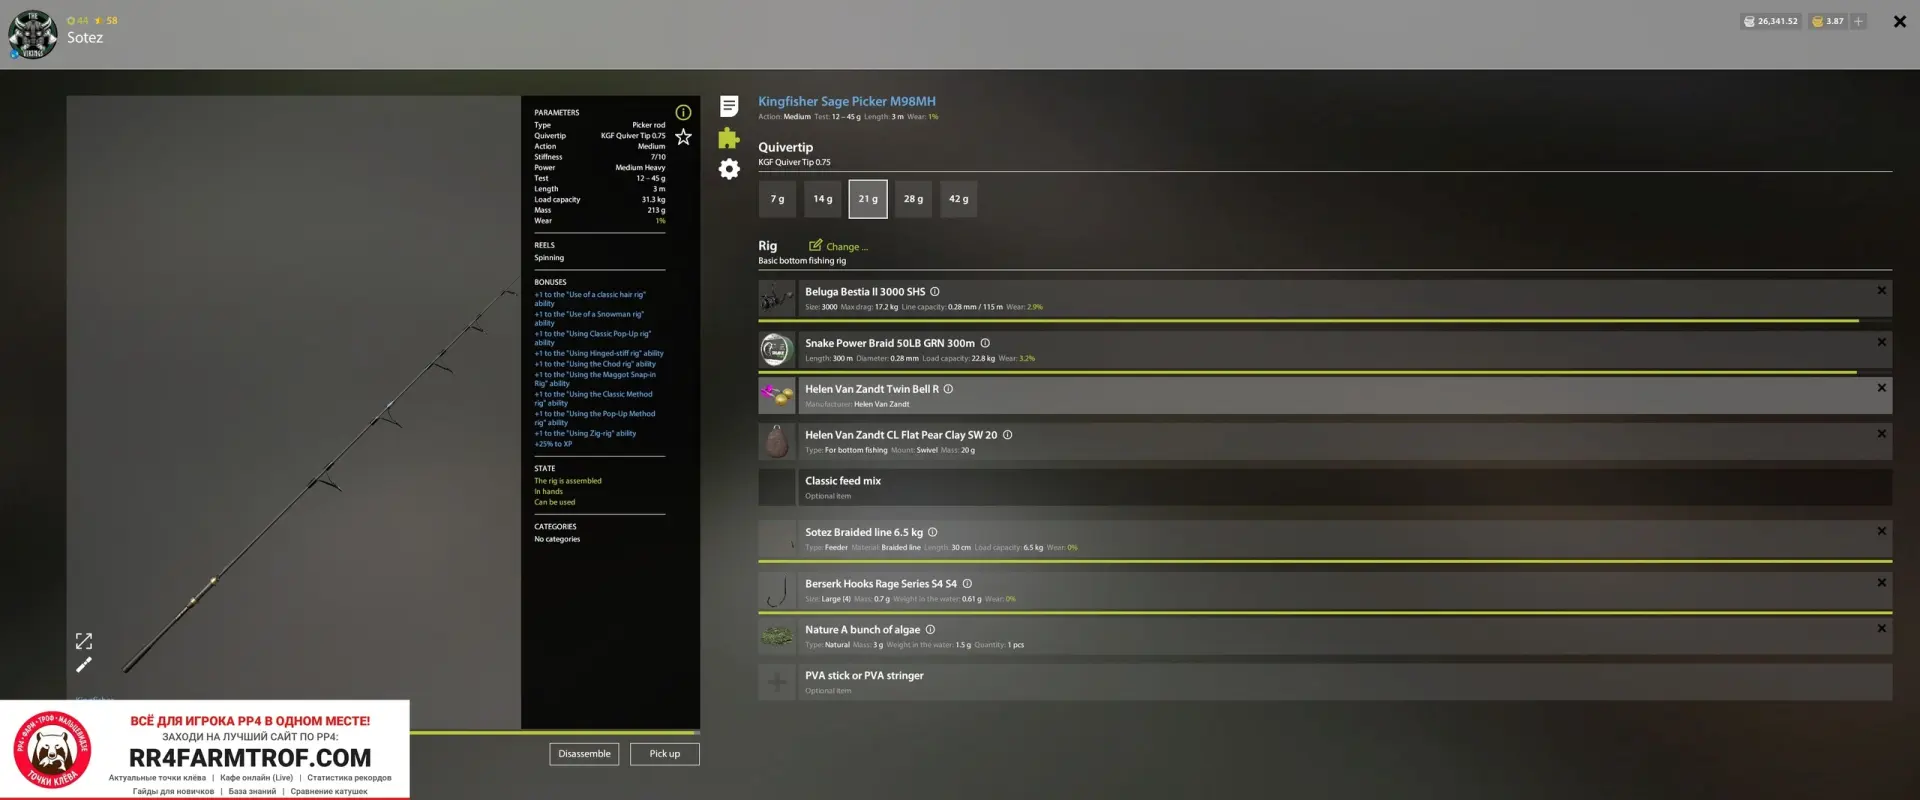1920x800 pixels.
Task: Remove the Flat Pear Clay sinker
Action: click(x=1881, y=434)
